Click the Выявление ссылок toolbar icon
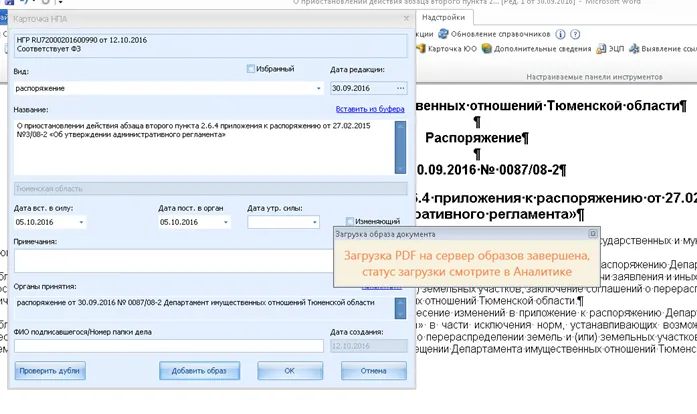 click(x=634, y=49)
